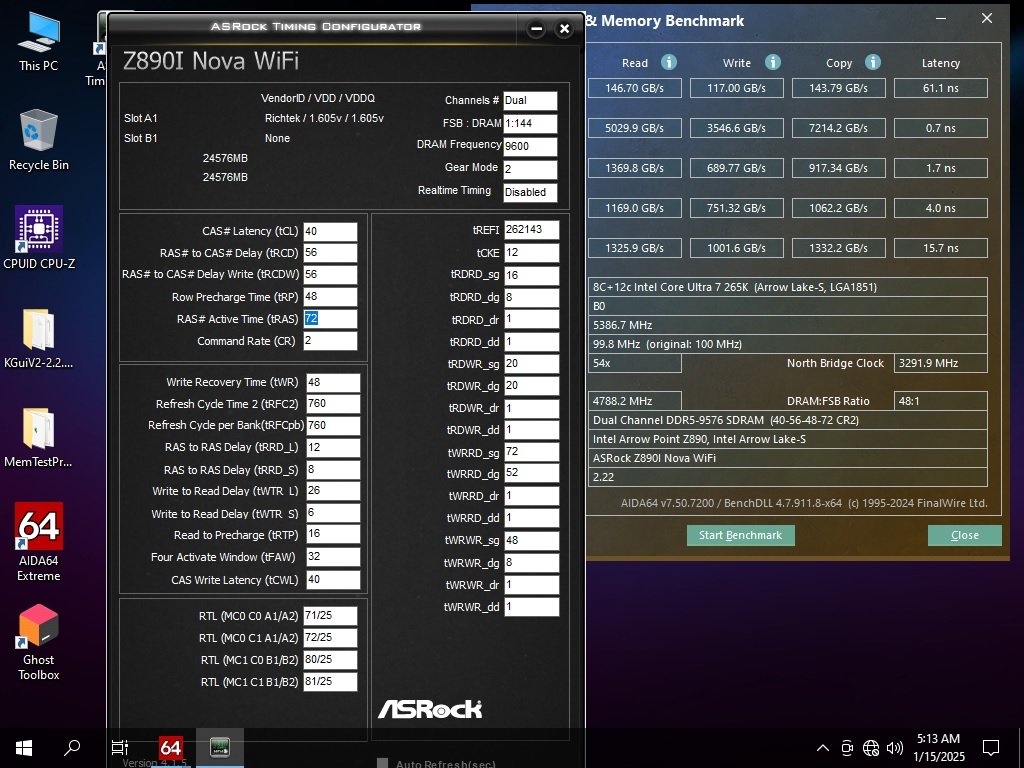This screenshot has height=768, width=1024.
Task: Open volume speaker tray icon
Action: pyautogui.click(x=895, y=748)
